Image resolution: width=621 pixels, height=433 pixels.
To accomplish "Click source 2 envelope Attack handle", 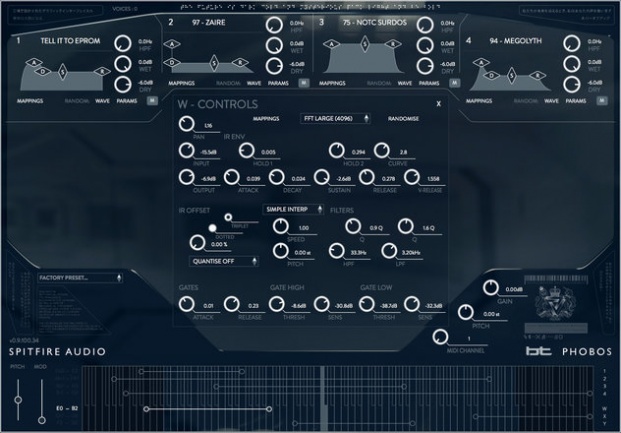I will [x=172, y=44].
